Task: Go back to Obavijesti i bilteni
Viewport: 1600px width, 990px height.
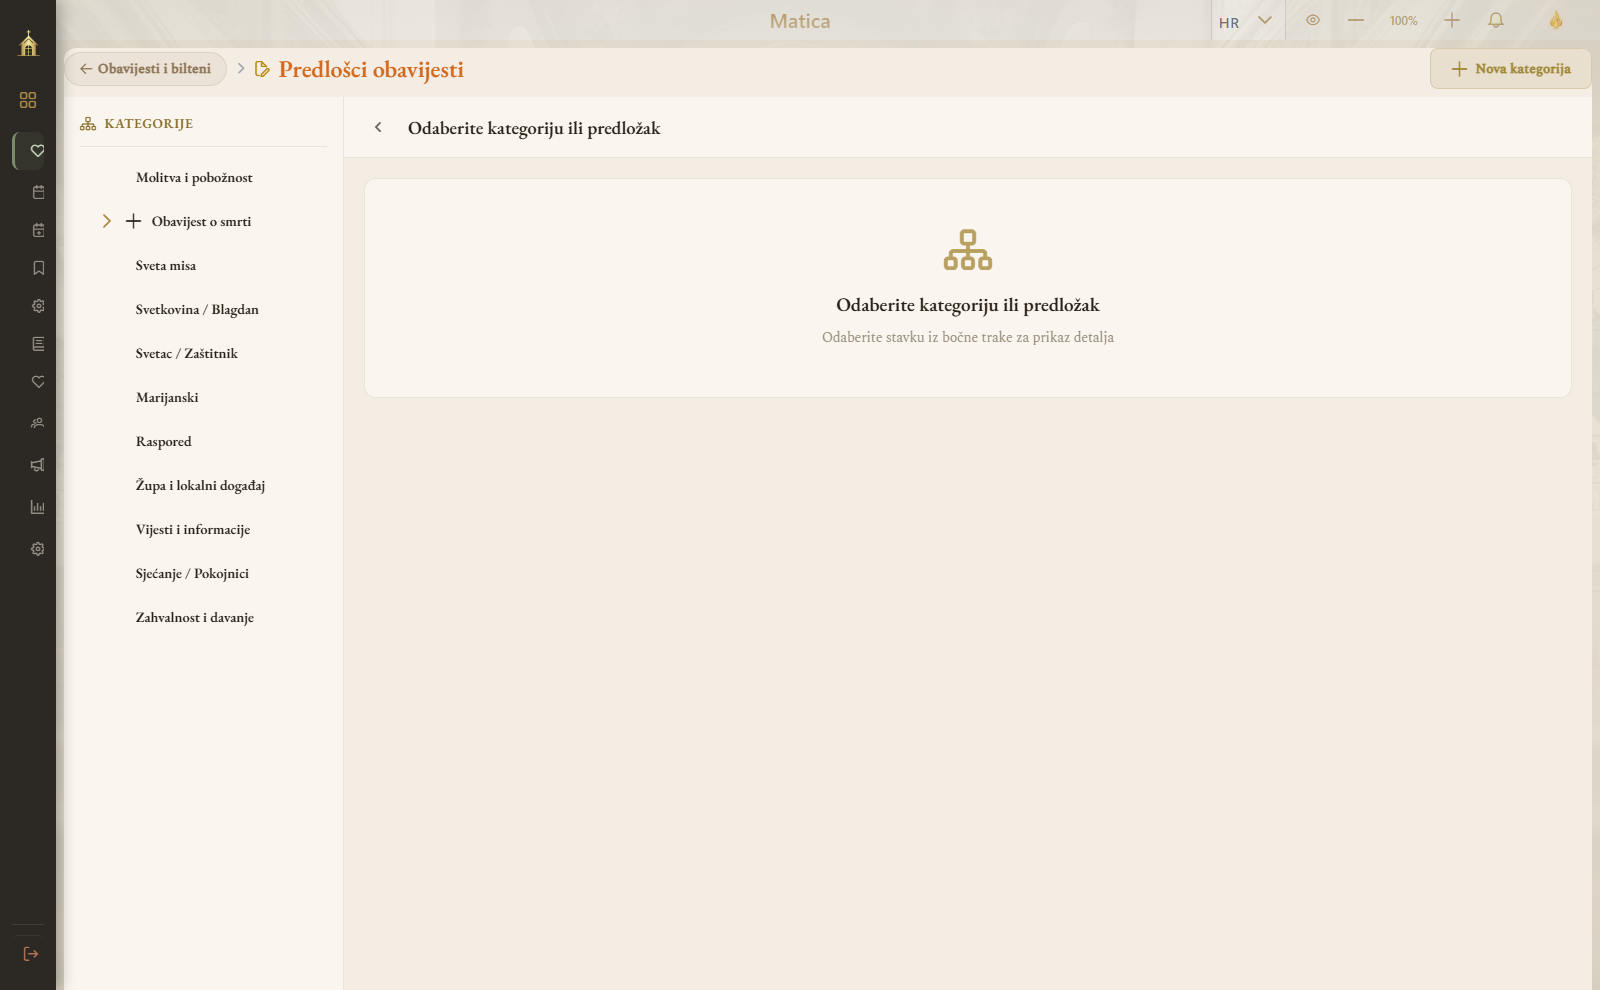Action: 146,69
